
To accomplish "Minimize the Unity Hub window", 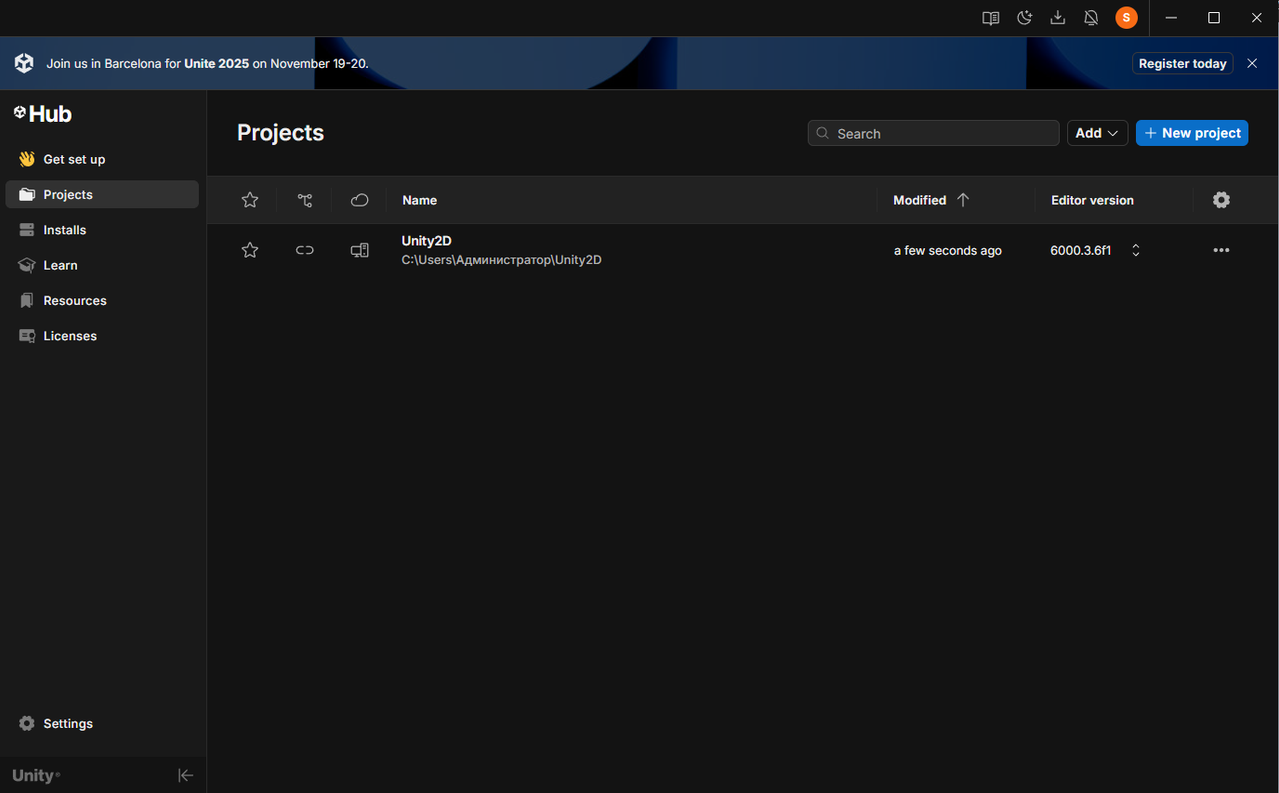I will coord(1171,18).
